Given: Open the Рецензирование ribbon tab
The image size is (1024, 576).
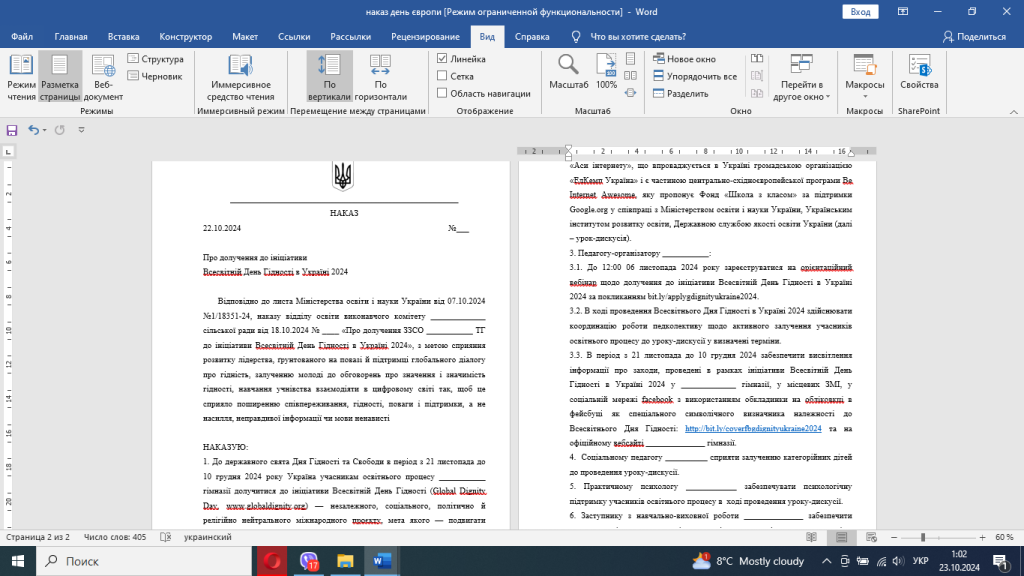Looking at the screenshot, I should click(425, 37).
